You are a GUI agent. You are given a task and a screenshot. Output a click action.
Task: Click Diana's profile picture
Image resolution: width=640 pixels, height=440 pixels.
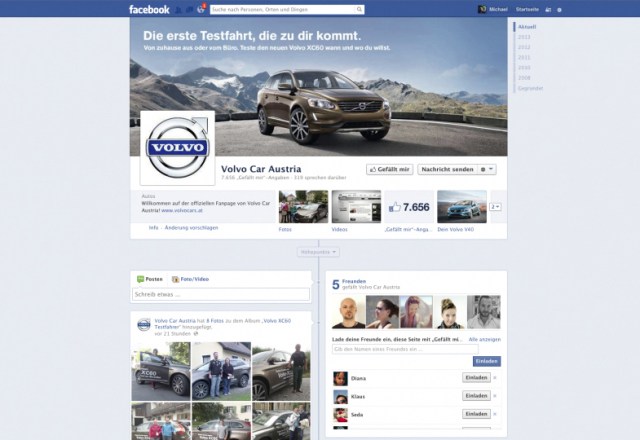pyautogui.click(x=340, y=378)
